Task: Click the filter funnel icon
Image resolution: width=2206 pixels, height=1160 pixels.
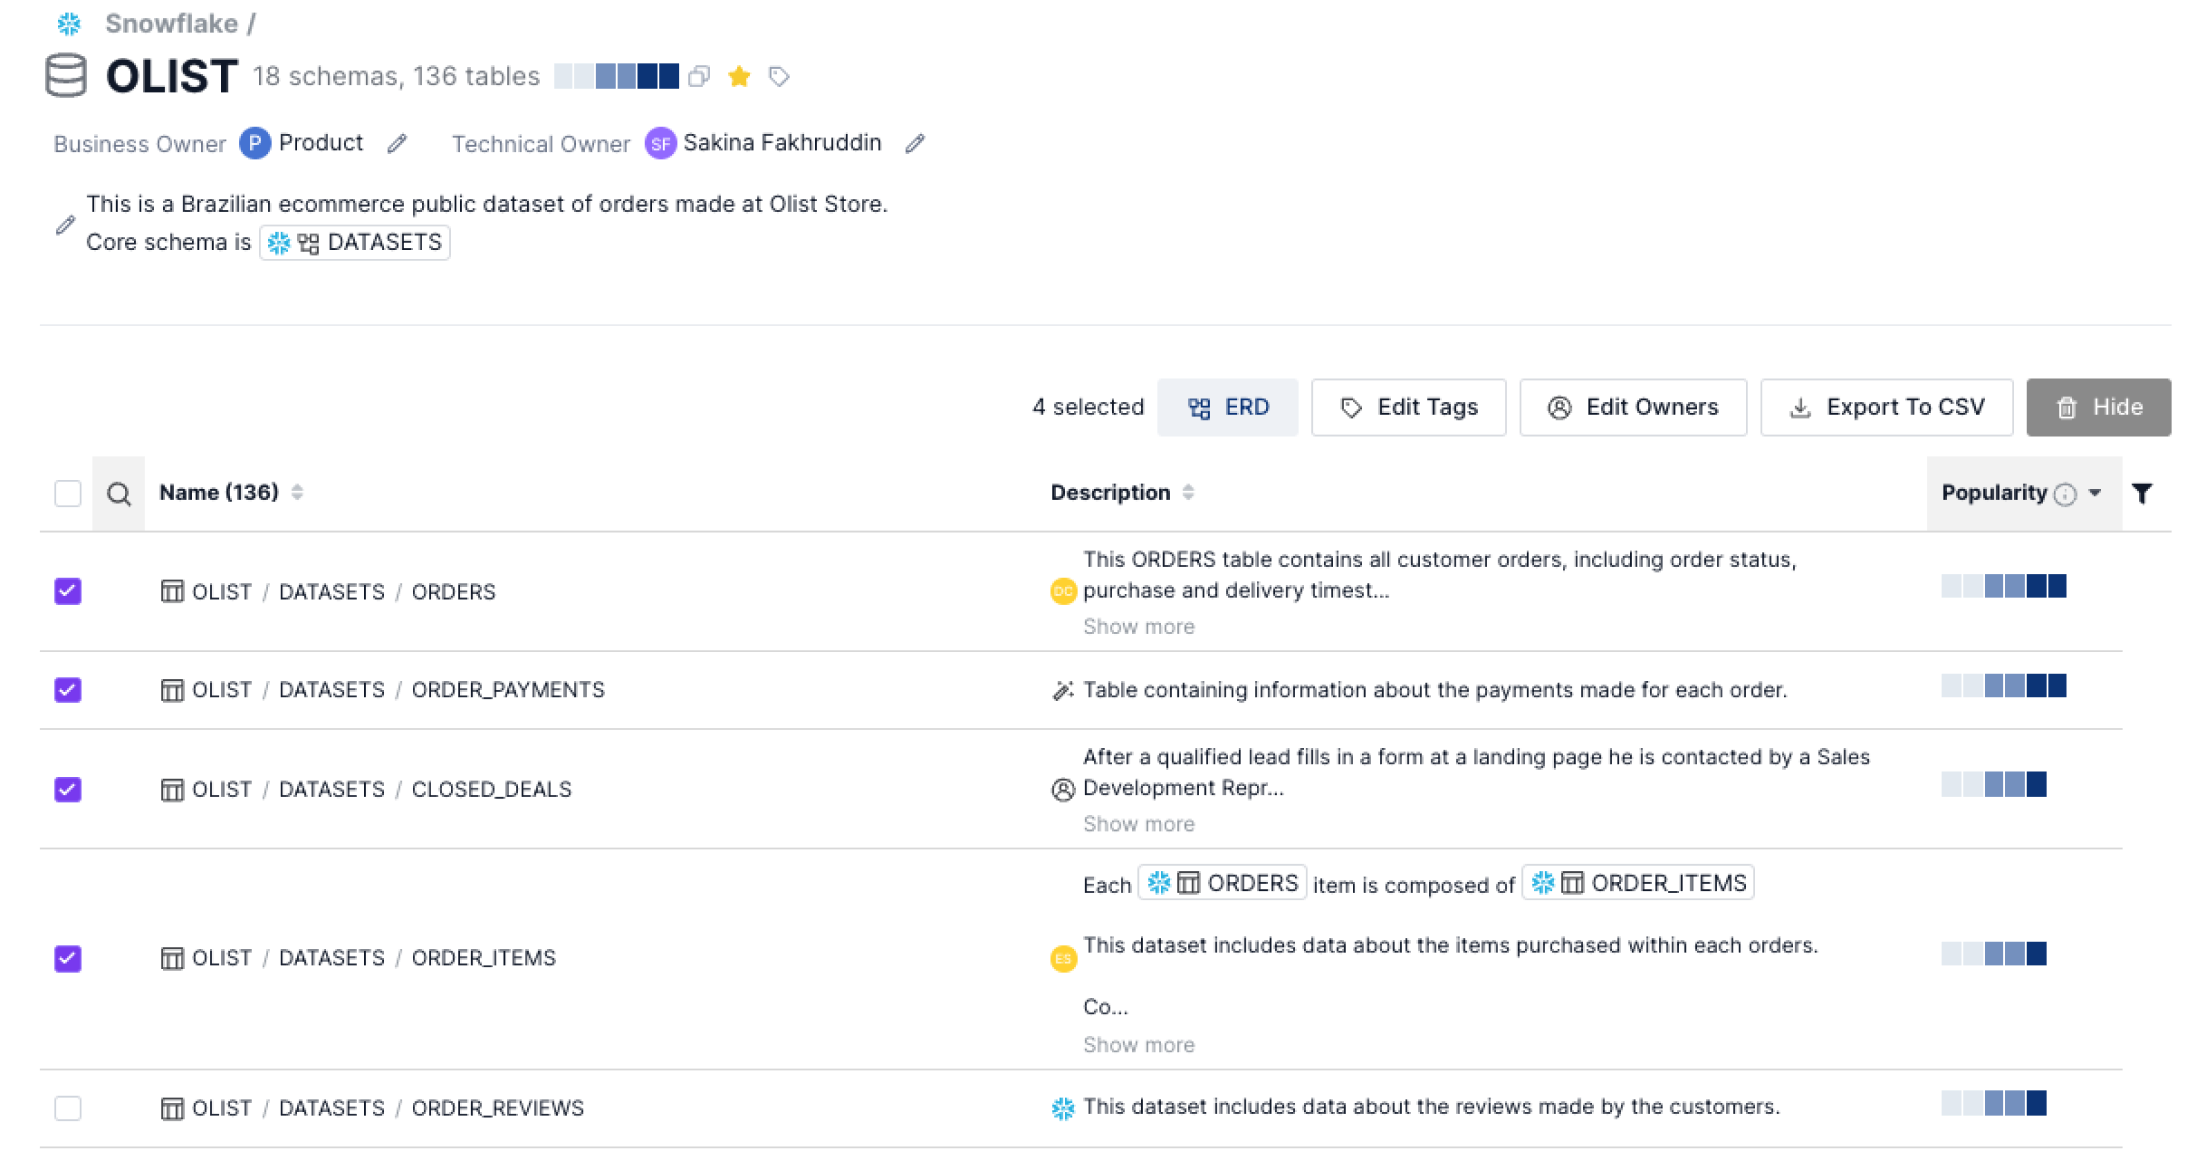Action: (x=2141, y=493)
